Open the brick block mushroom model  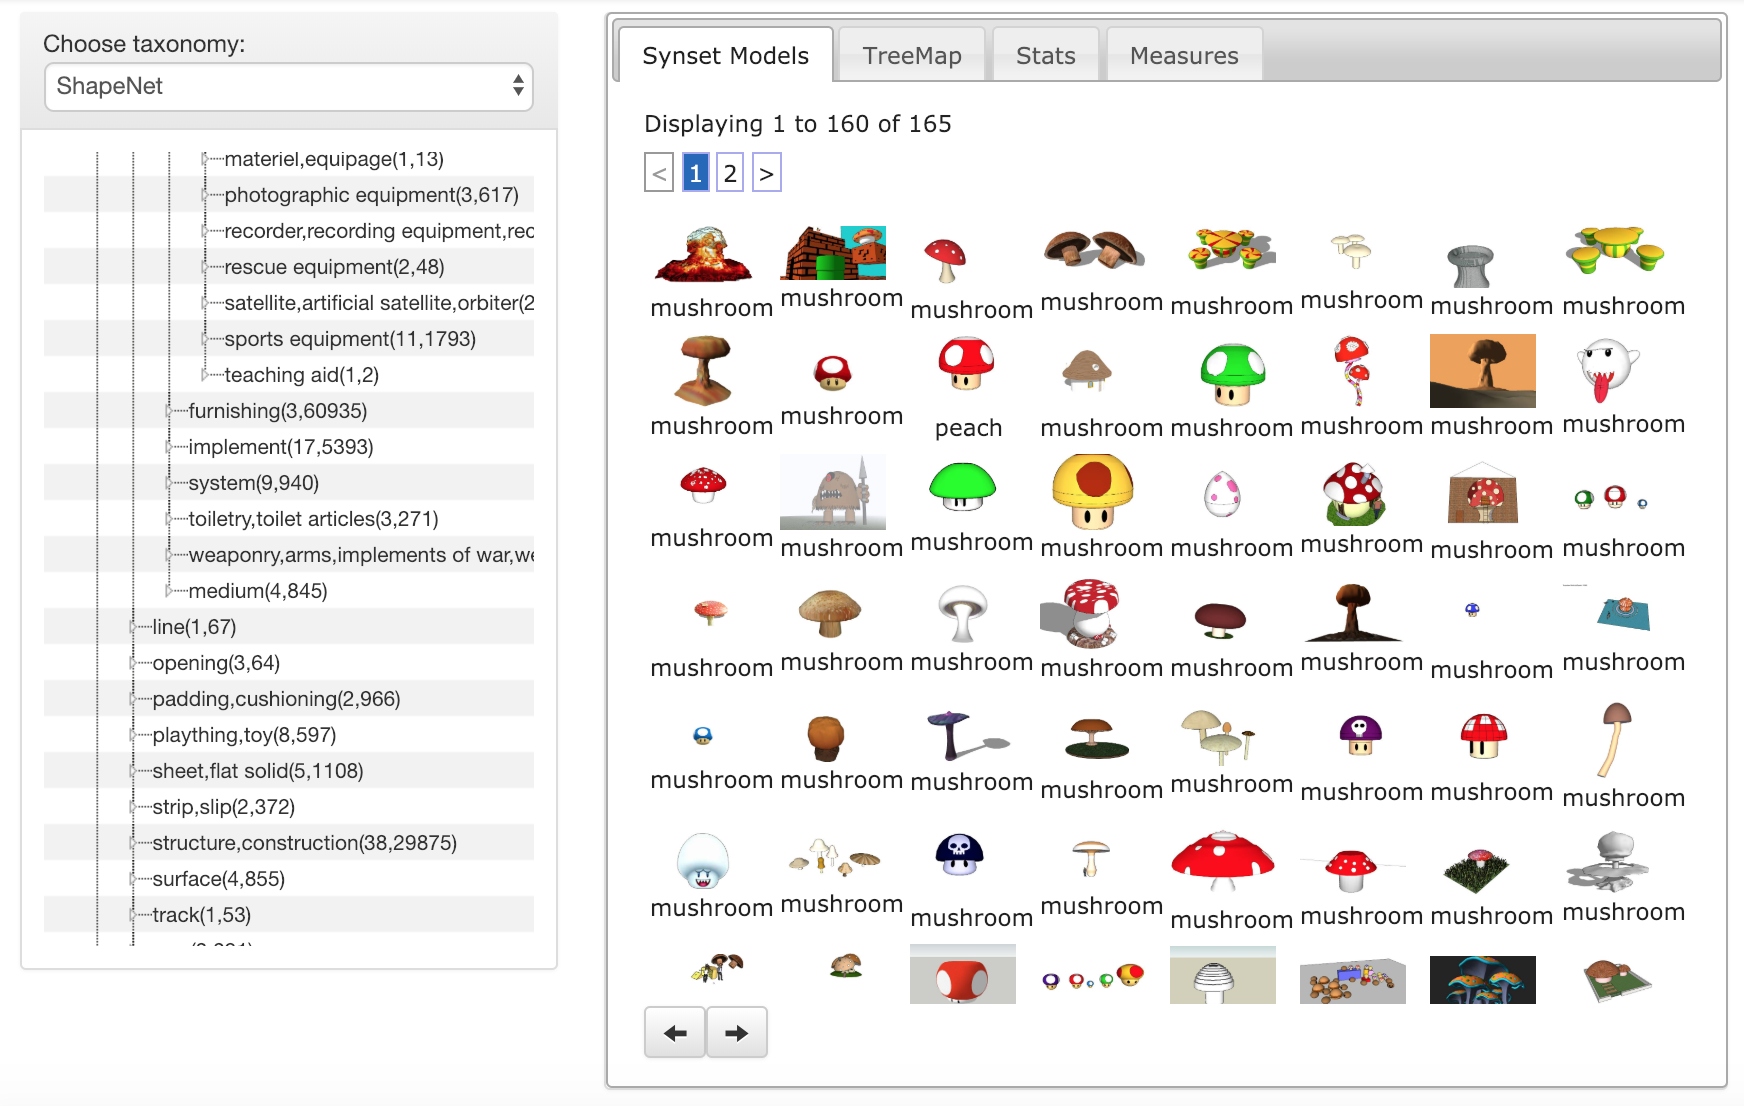tap(833, 253)
